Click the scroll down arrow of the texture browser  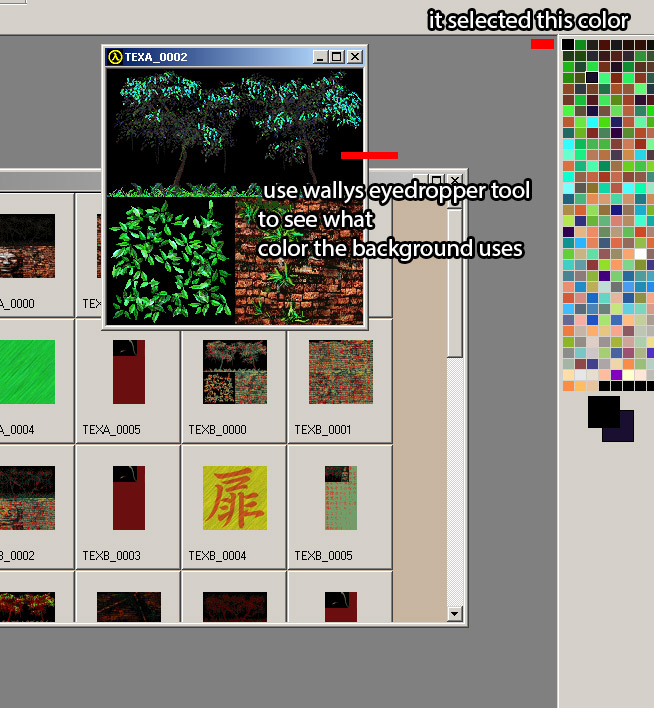click(x=454, y=614)
